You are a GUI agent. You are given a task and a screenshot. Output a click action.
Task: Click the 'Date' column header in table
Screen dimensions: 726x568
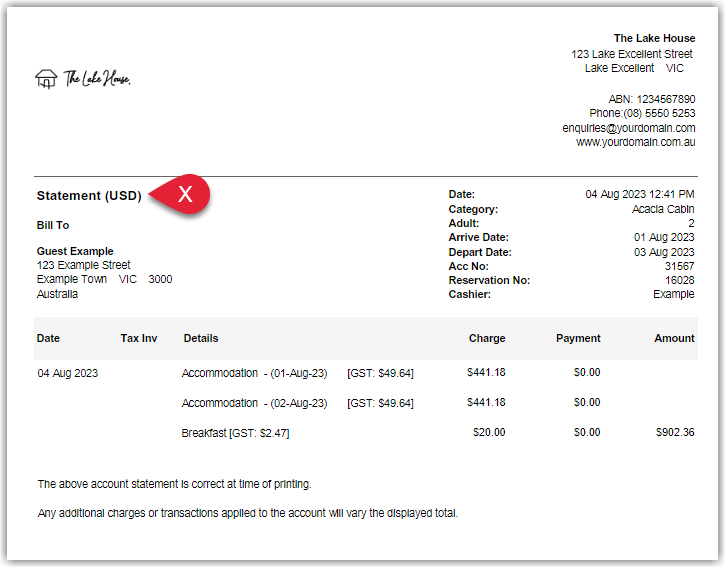coord(48,338)
